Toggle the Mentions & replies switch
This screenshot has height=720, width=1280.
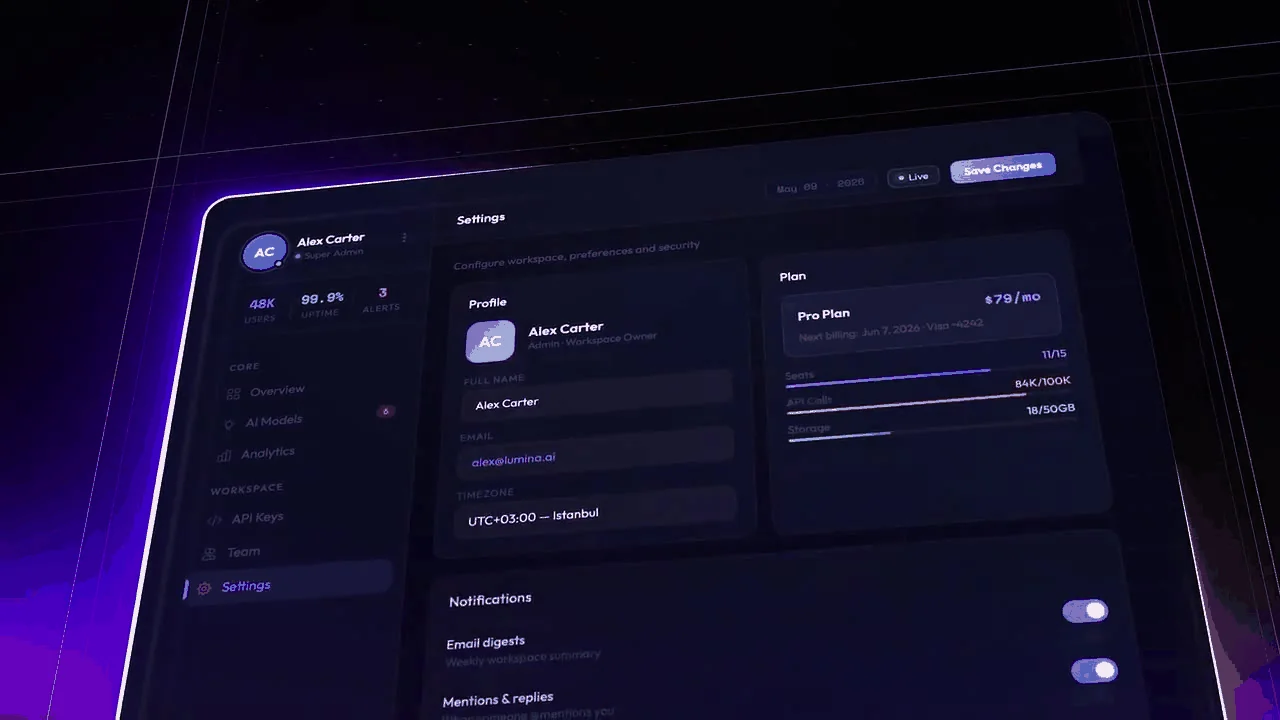(x=1094, y=670)
